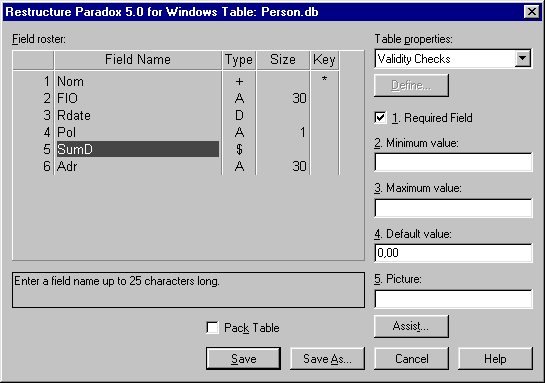Click the Size column header

pyautogui.click(x=283, y=59)
